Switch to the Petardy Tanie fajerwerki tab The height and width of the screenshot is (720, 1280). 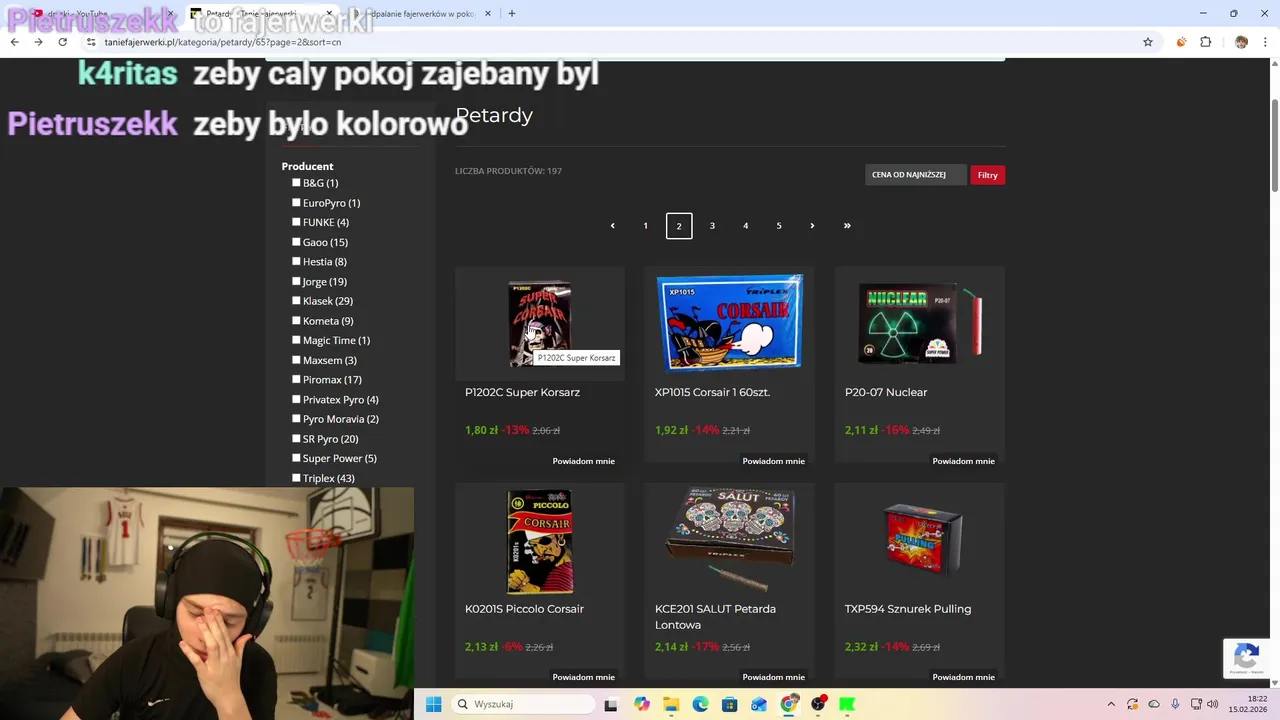tap(262, 14)
